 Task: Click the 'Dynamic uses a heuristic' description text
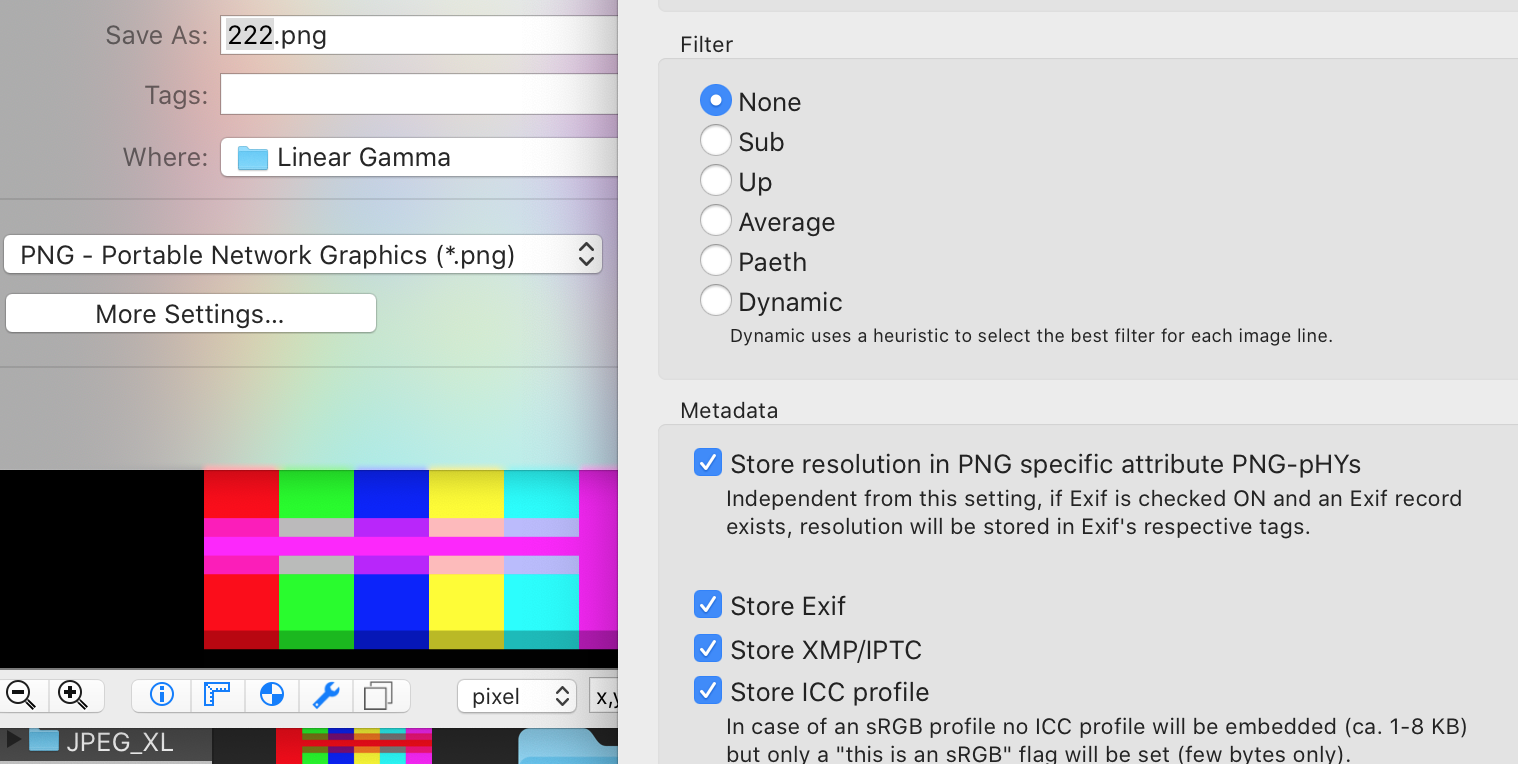point(1031,336)
